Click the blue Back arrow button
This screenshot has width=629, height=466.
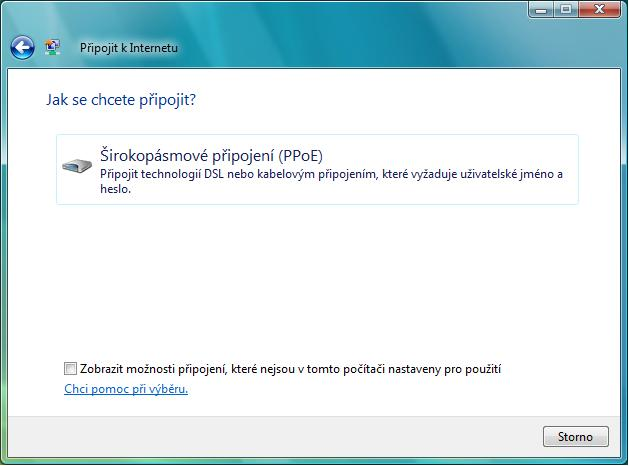[x=22, y=47]
